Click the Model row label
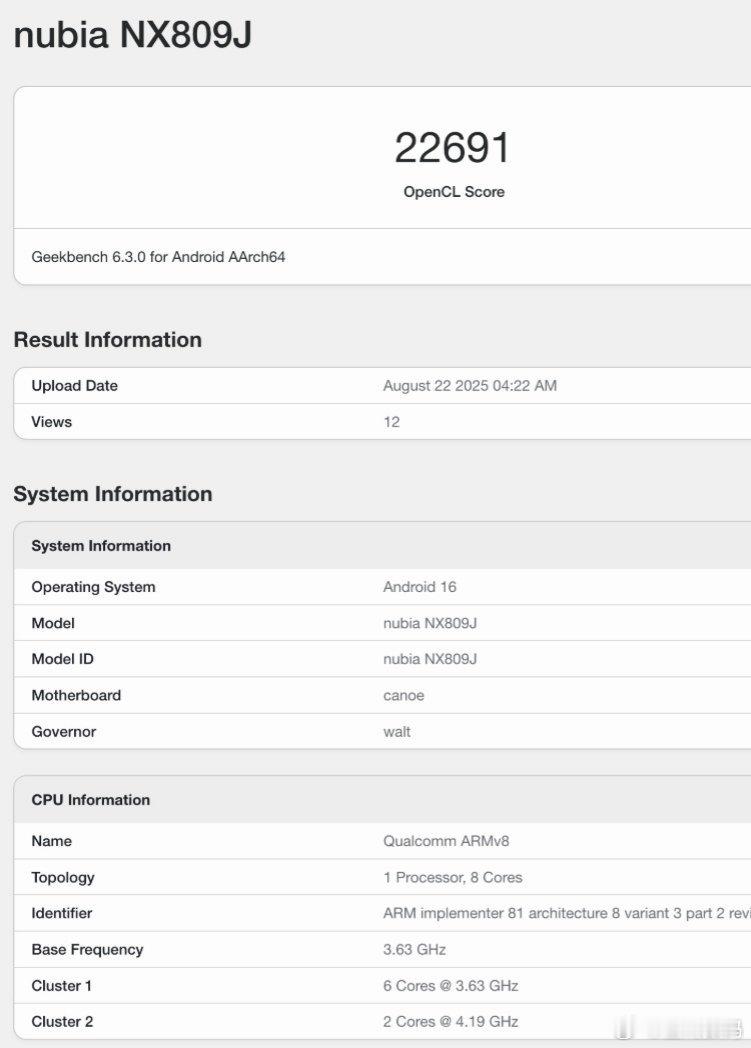This screenshot has width=751, height=1048. (53, 623)
